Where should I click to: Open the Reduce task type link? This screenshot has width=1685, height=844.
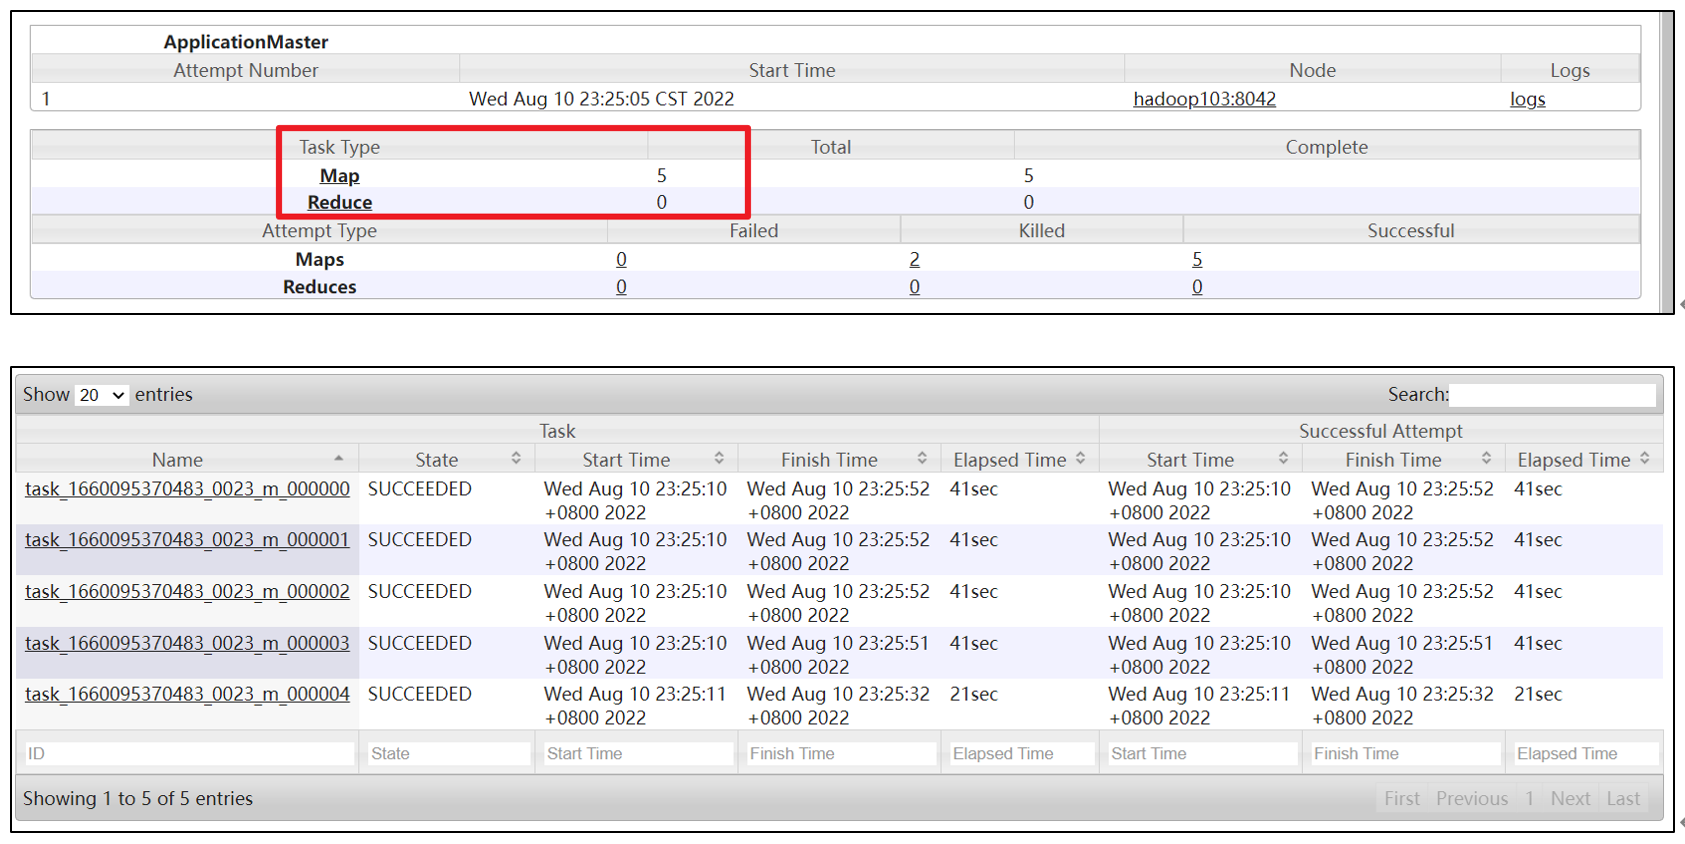click(x=339, y=202)
